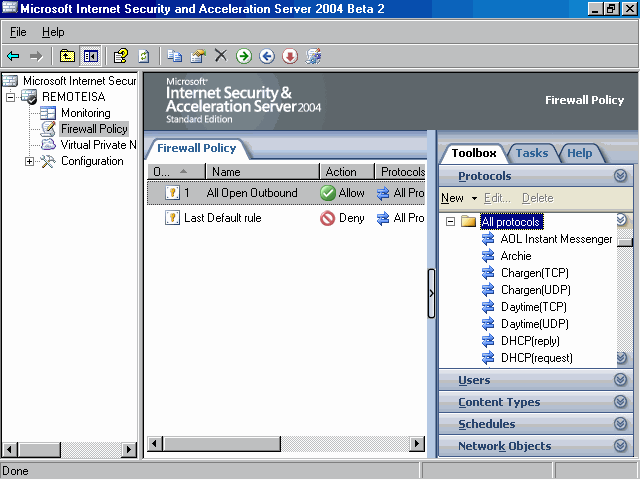This screenshot has height=480, width=640.
Task: Open the toolbar Help question-mark icon
Action: tap(121, 56)
